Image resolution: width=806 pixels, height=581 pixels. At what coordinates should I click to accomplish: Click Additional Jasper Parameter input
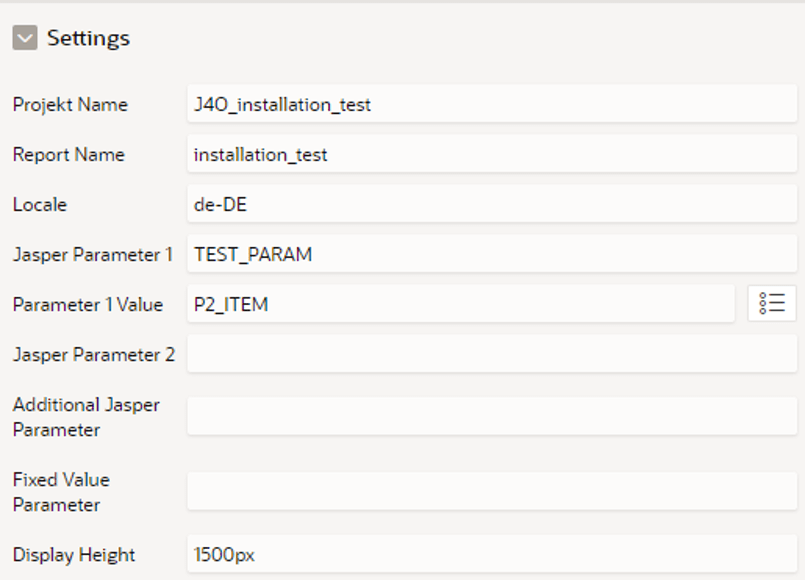tap(492, 416)
